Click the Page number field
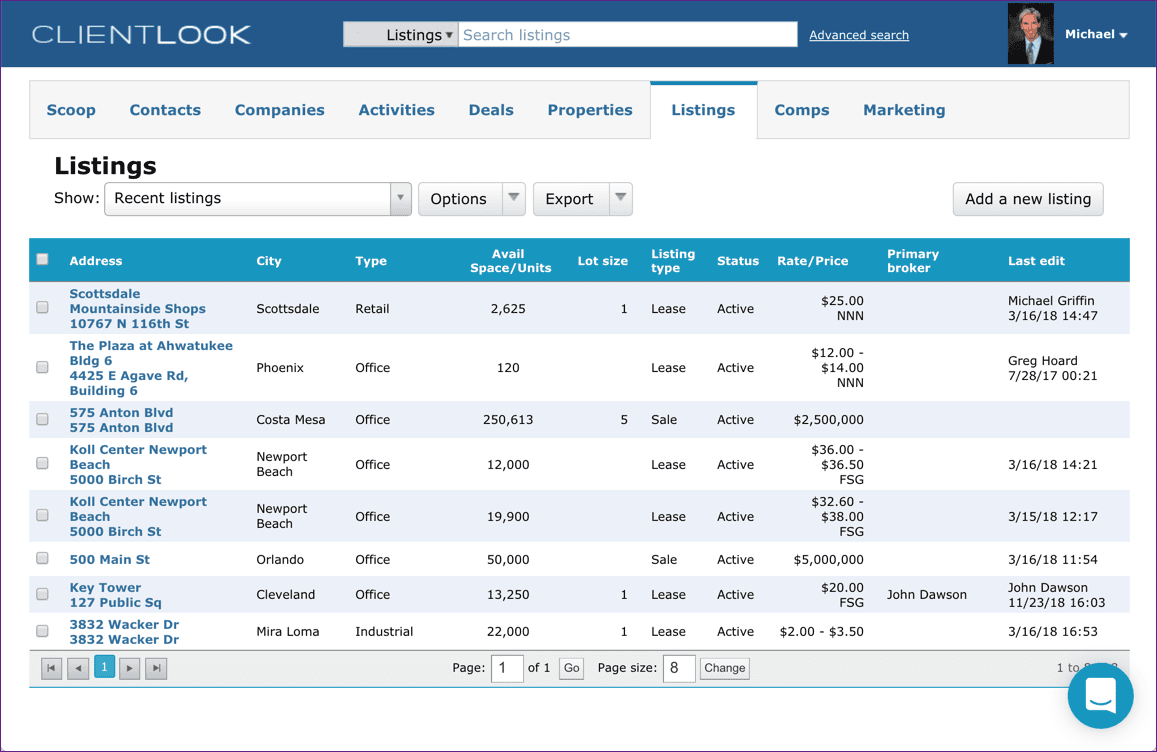 (507, 669)
